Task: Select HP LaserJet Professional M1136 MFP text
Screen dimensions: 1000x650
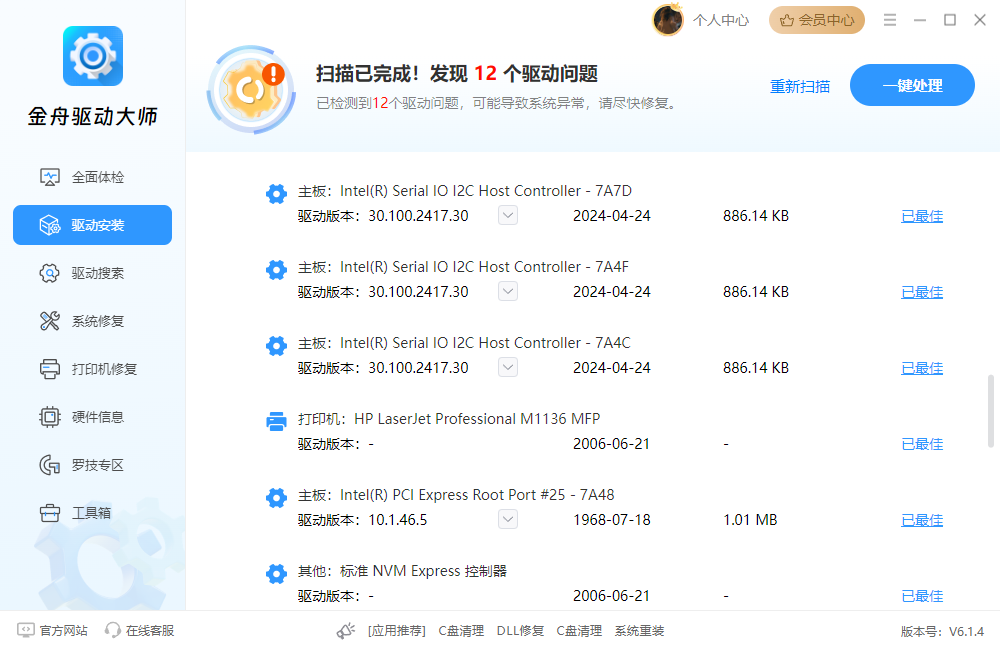Action: 477,418
